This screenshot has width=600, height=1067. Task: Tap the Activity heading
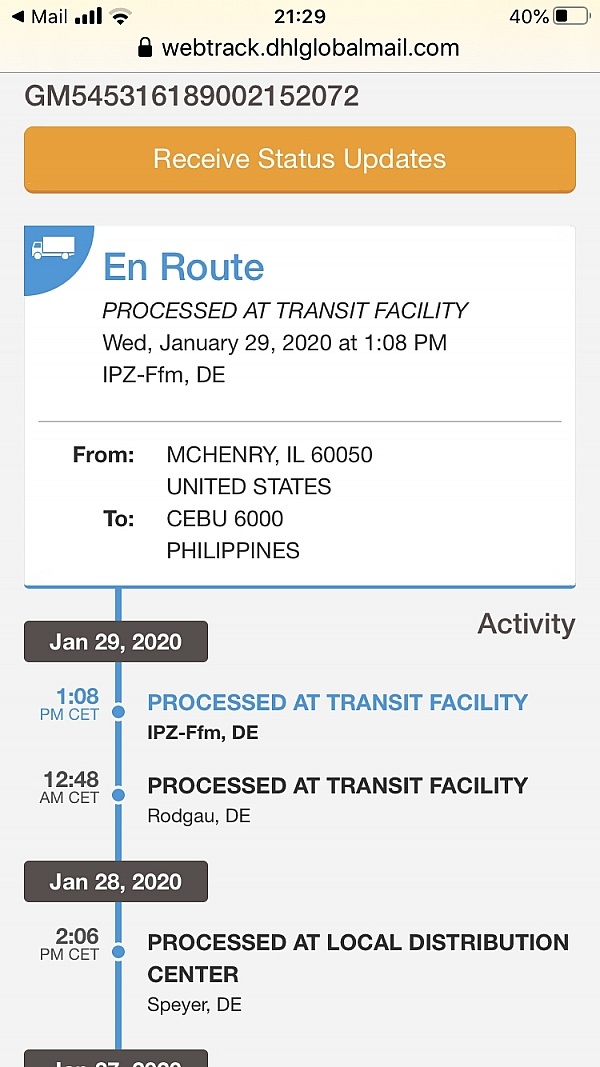(x=526, y=624)
